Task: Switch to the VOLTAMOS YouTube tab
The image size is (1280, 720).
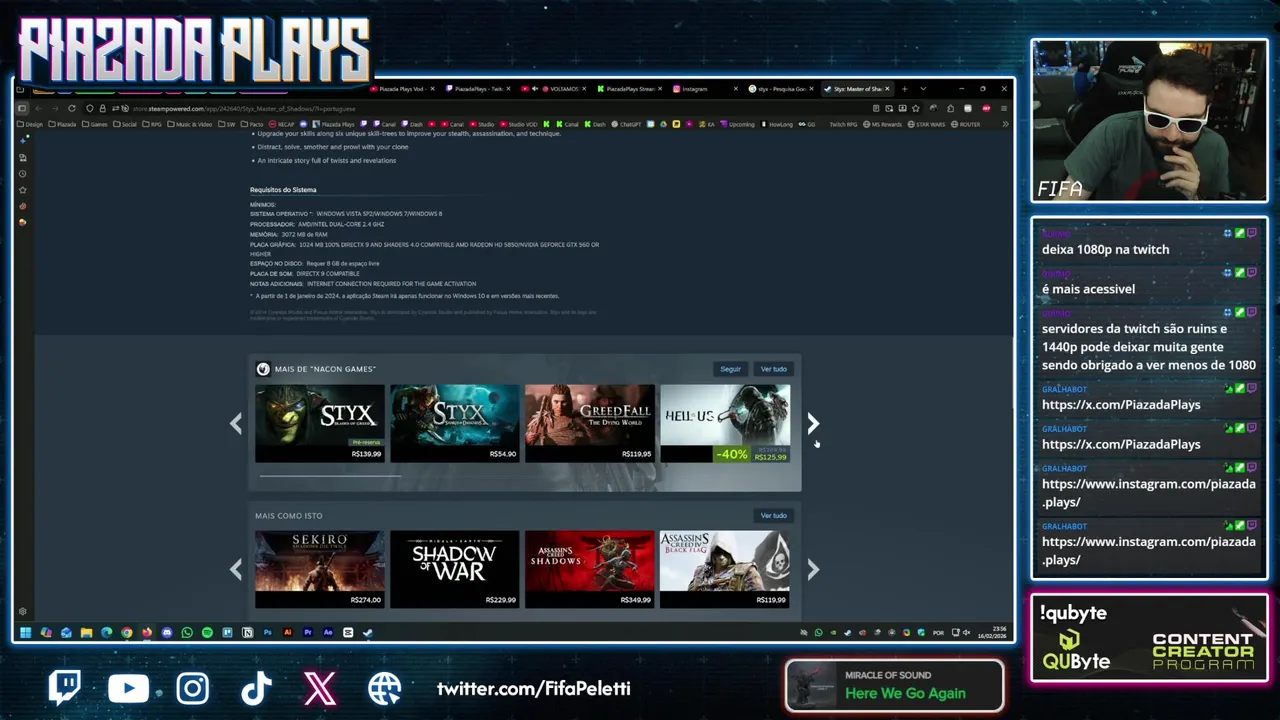Action: (x=555, y=89)
